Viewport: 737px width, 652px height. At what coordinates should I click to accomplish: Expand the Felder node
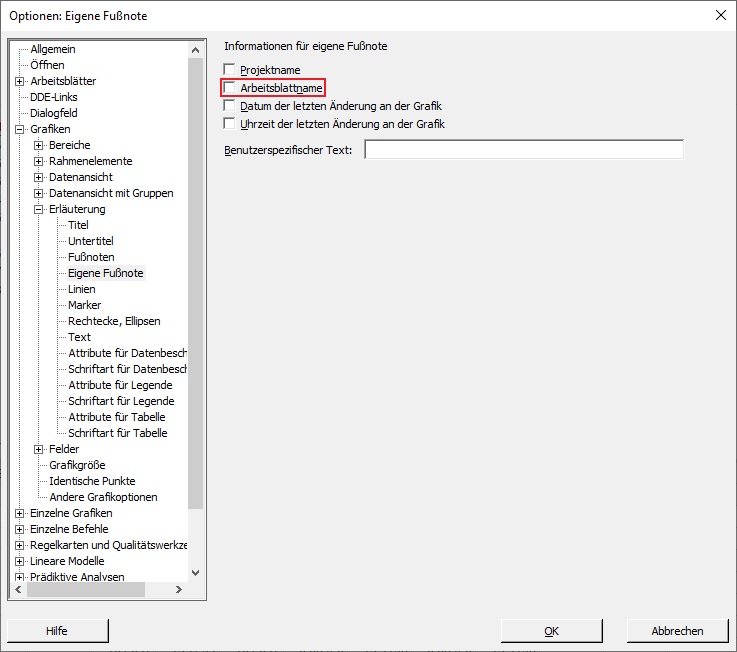click(39, 449)
